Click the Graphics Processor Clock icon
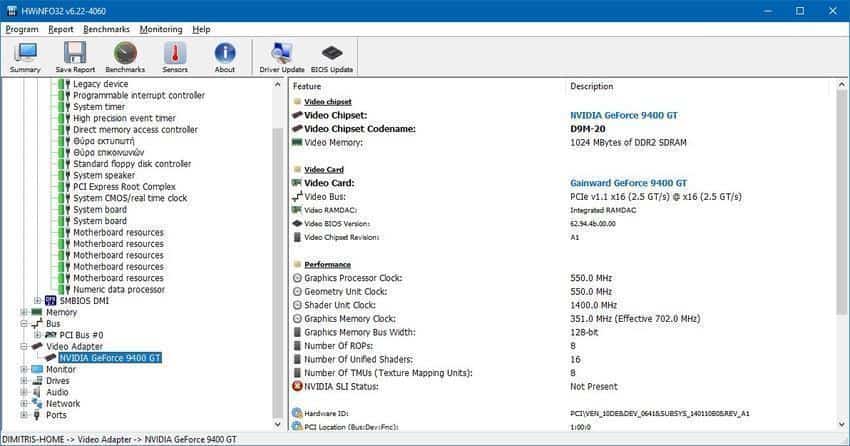The height and width of the screenshot is (446, 850). click(297, 278)
